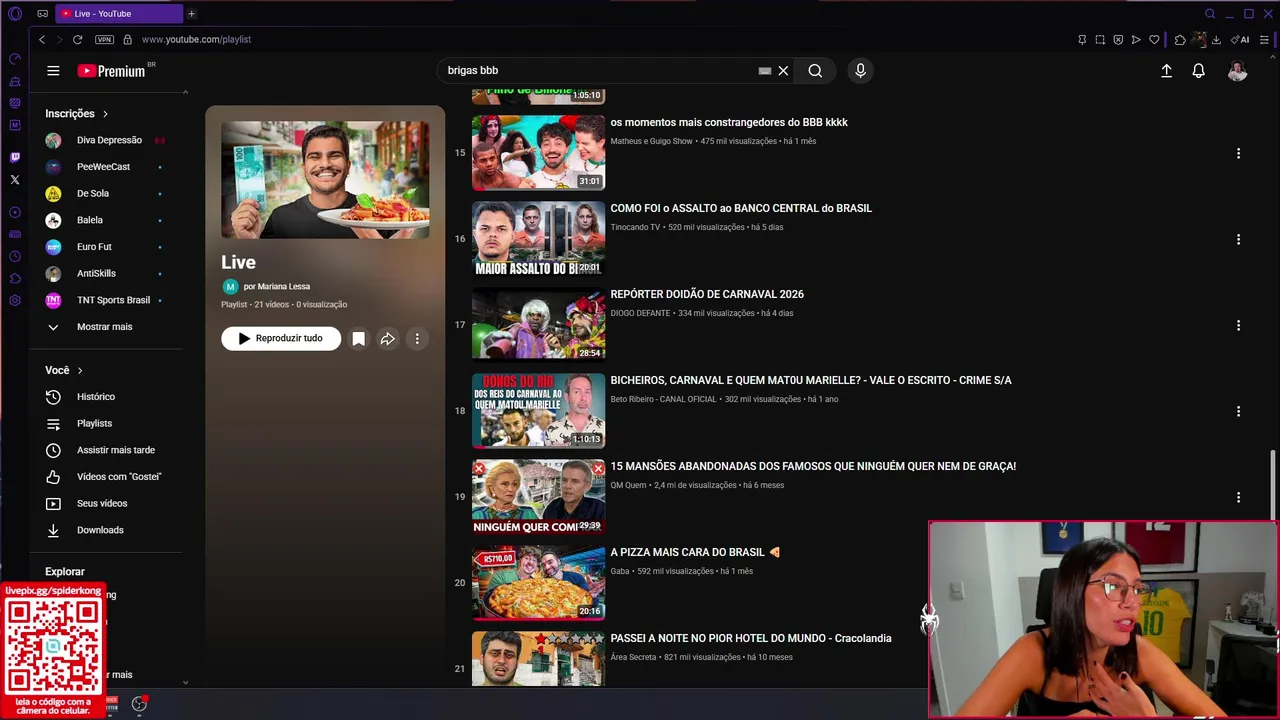Share the Live playlist

(387, 339)
